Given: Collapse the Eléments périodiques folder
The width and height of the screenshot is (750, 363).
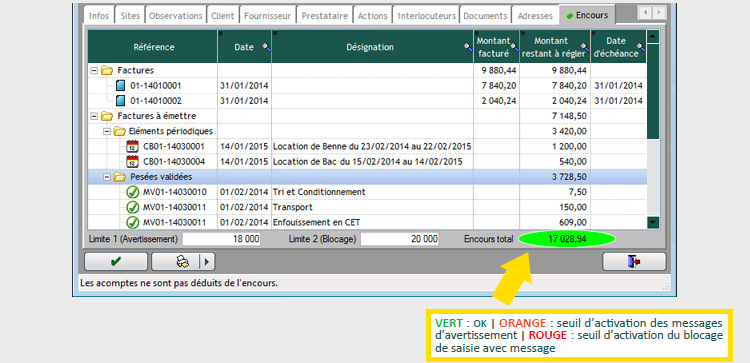Looking at the screenshot, I should 107,131.
